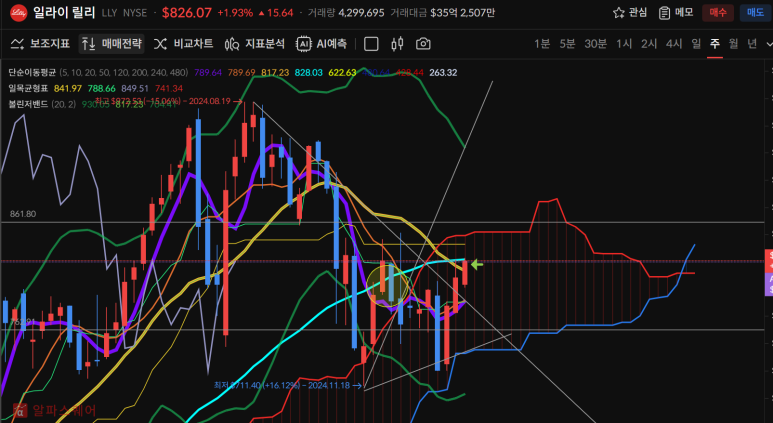Click 단순이동평균 indicator label
The width and height of the screenshot is (773, 423).
coord(32,72)
